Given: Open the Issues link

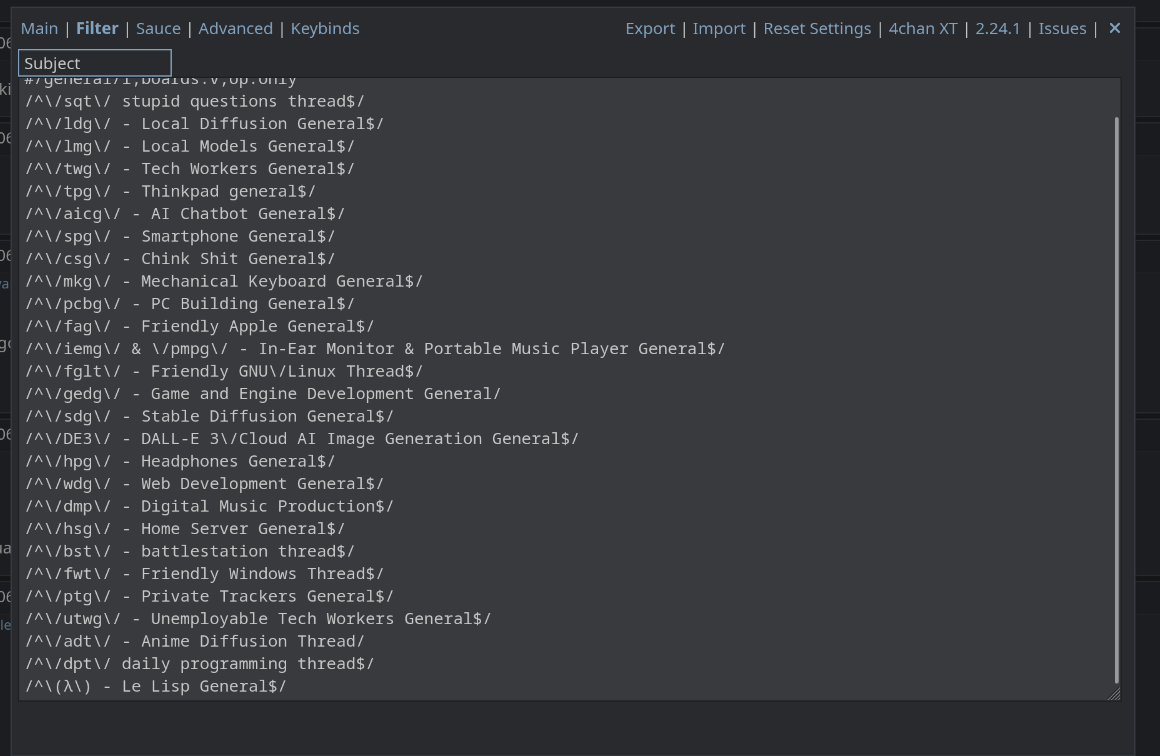Looking at the screenshot, I should (1062, 28).
